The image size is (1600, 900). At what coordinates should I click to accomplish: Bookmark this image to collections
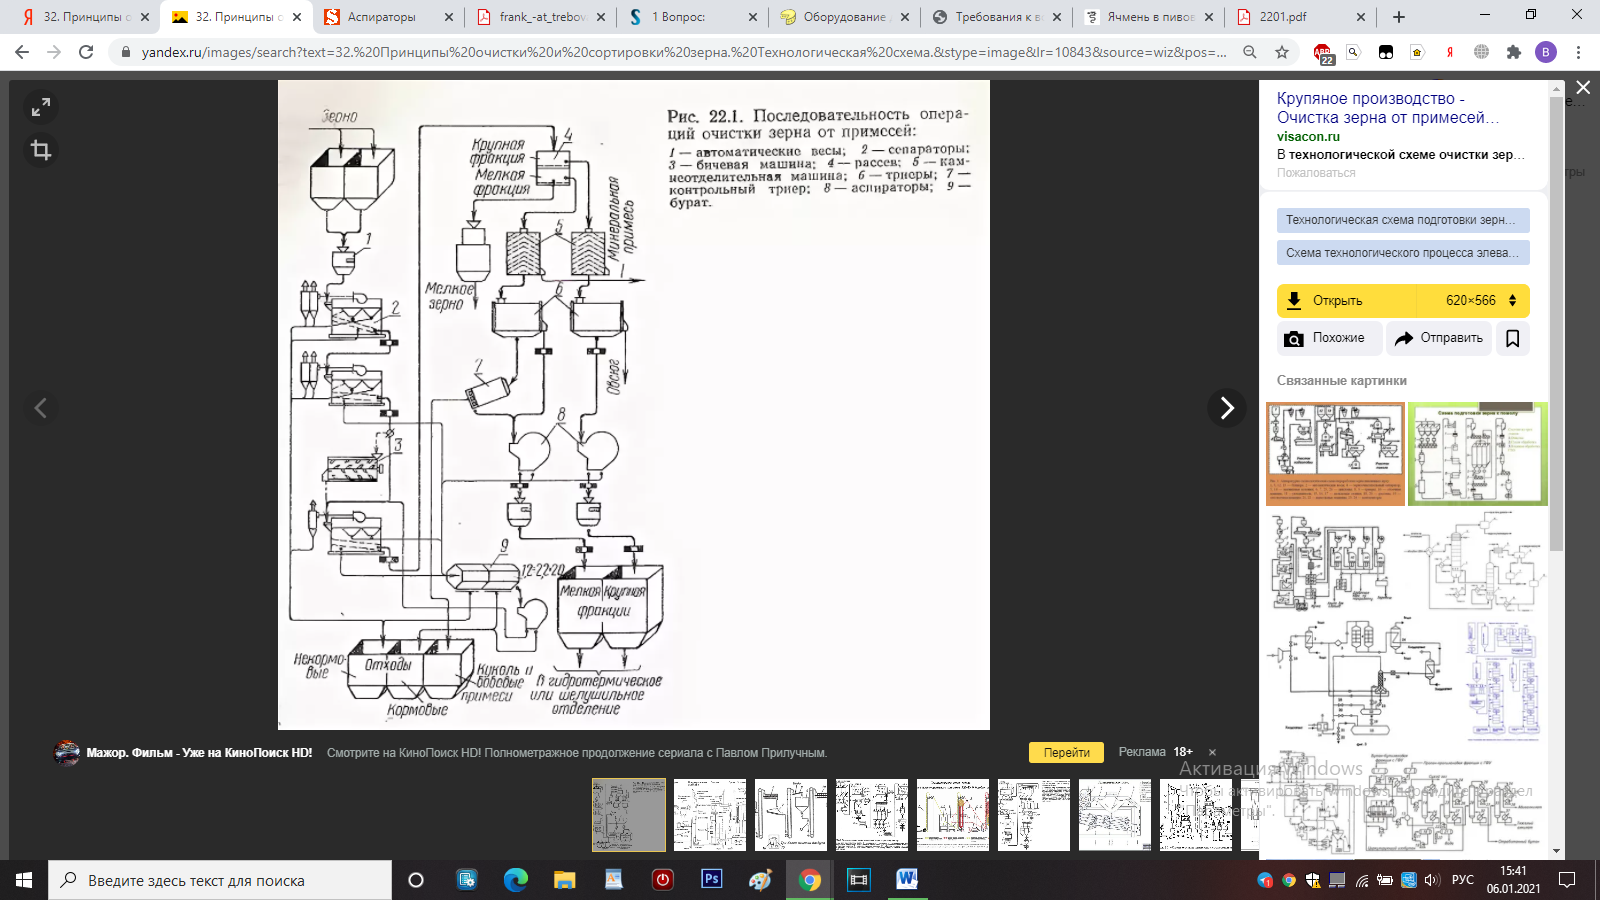coord(1512,338)
